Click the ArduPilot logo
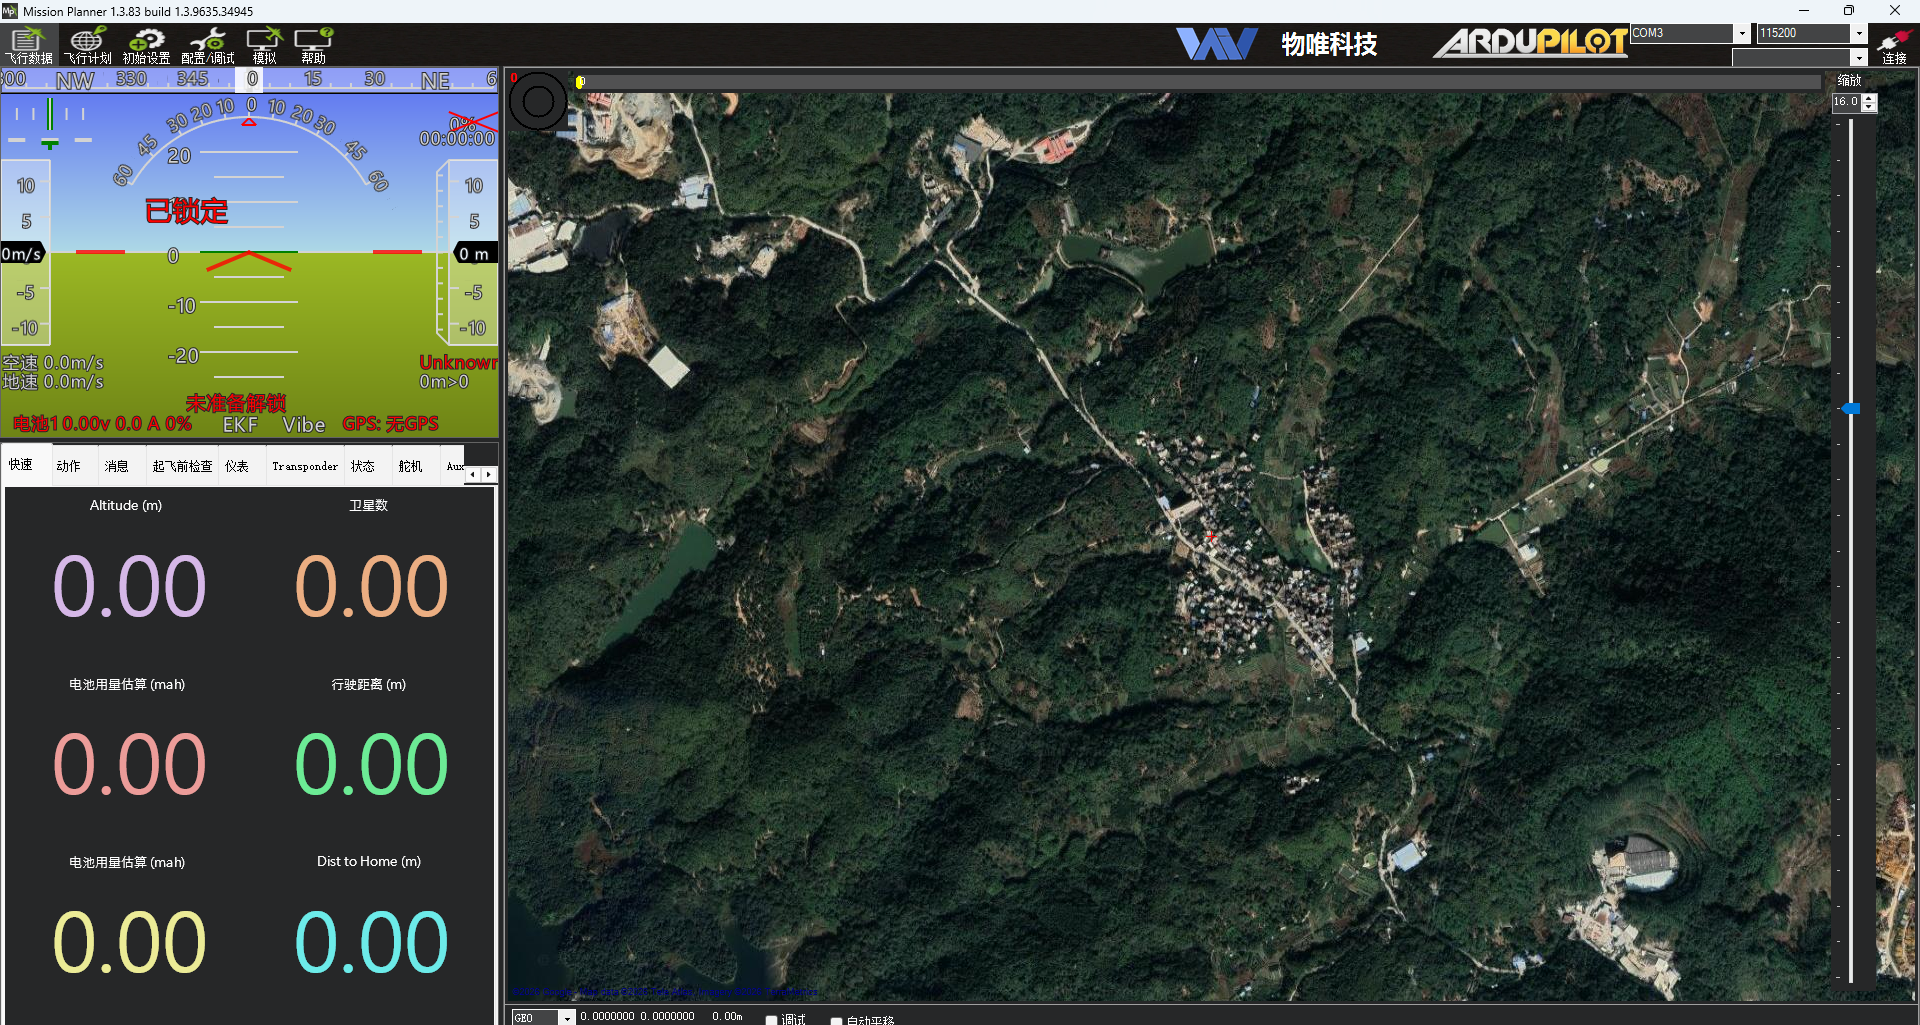The width and height of the screenshot is (1920, 1025). (x=1530, y=43)
